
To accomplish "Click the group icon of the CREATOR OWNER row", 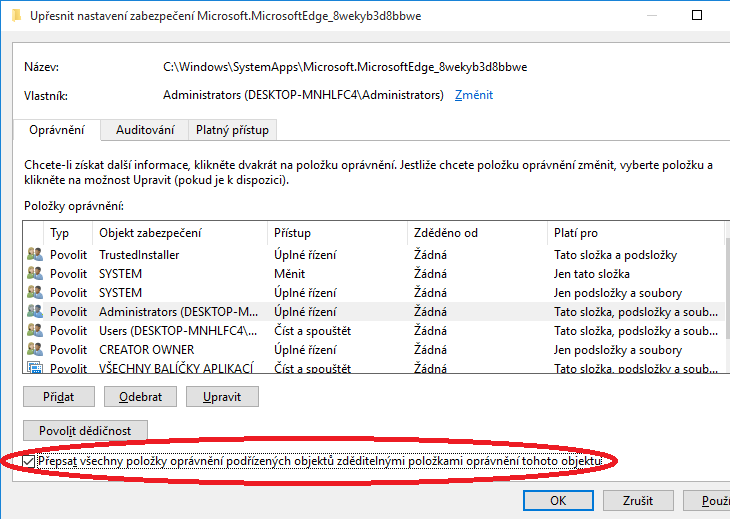I will 35,349.
